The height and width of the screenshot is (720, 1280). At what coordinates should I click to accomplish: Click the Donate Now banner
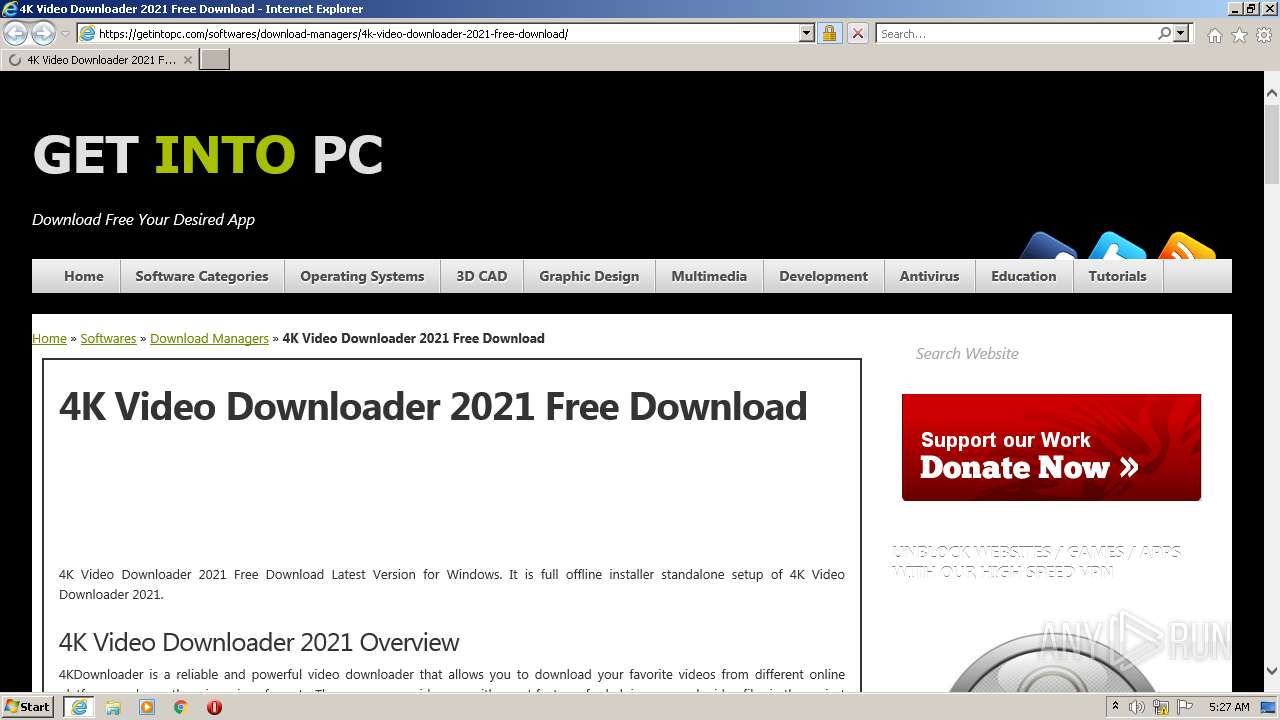(1051, 447)
